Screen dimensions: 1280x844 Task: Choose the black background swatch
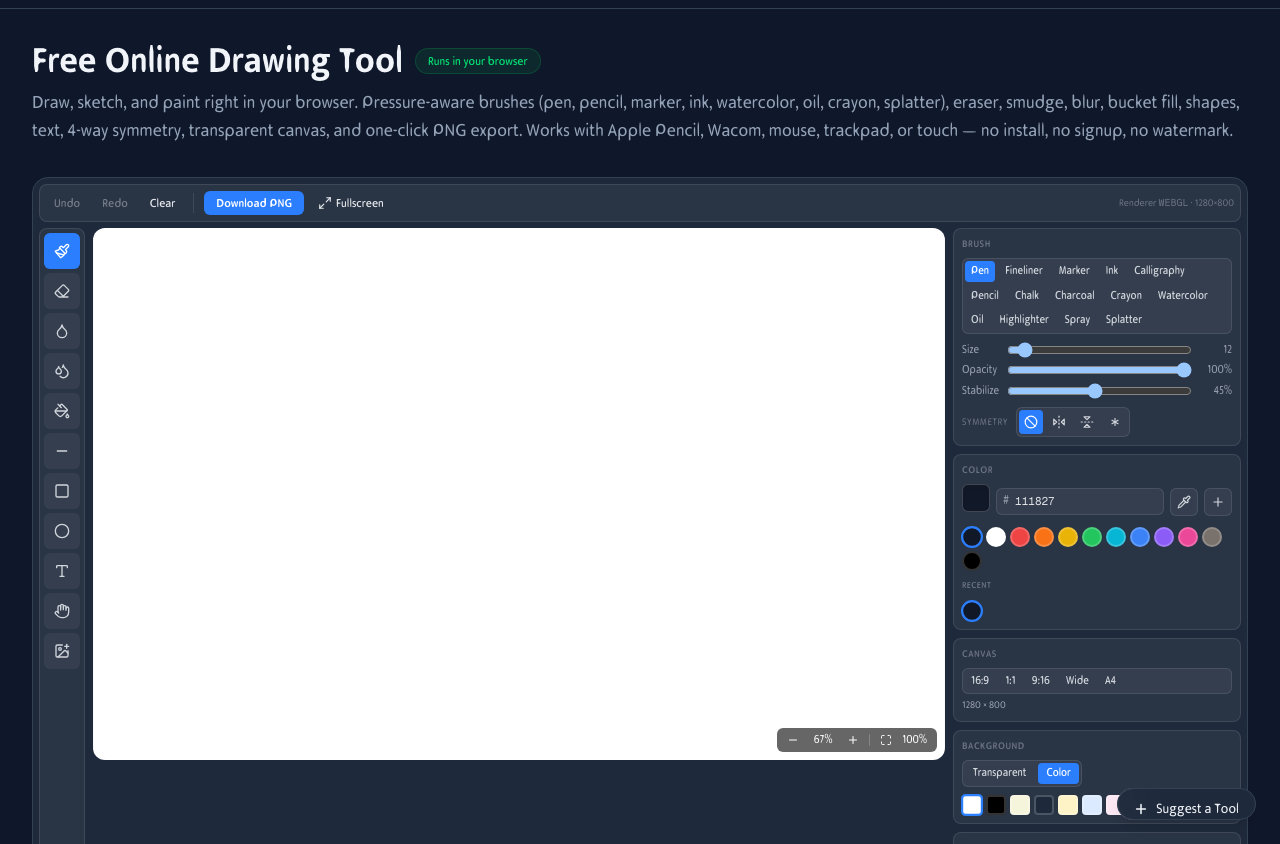(996, 805)
